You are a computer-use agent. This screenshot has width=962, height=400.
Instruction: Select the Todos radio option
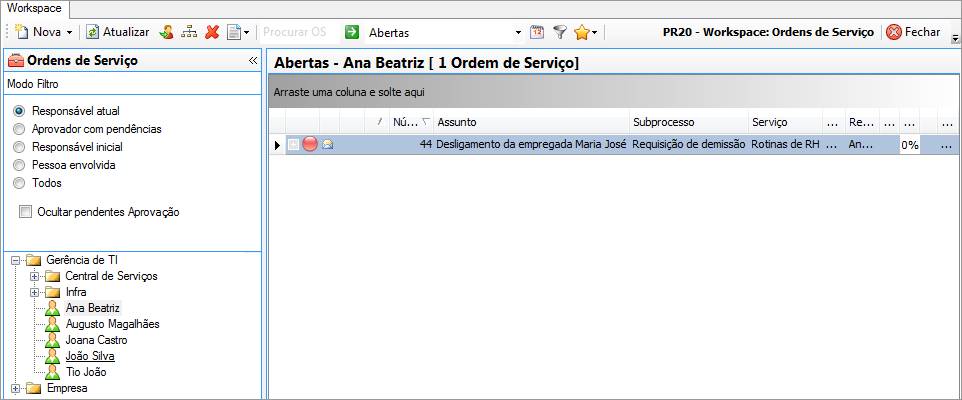20,182
